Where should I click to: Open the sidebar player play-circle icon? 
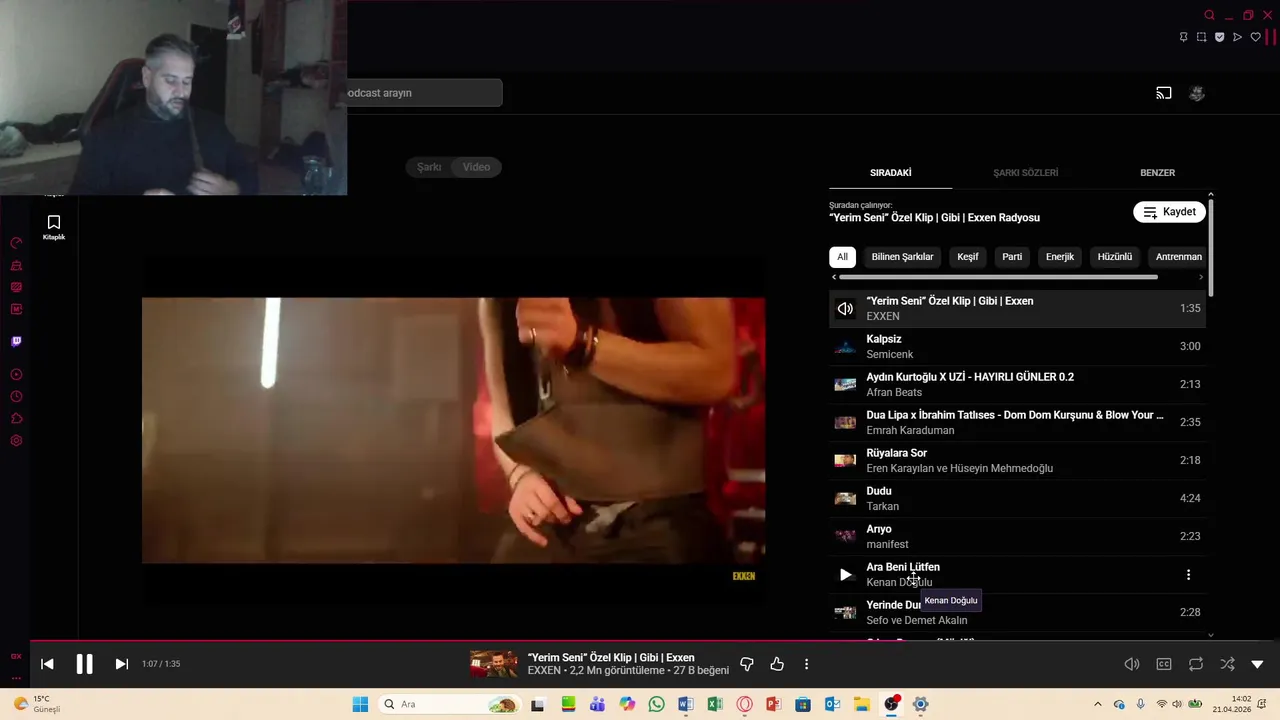[16, 375]
